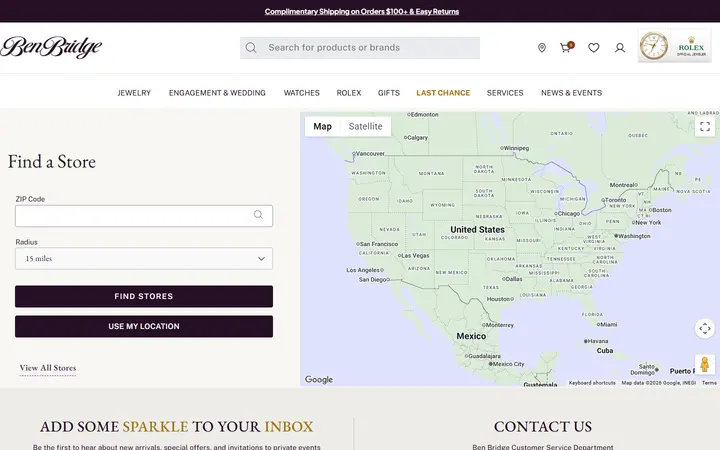Open the store locator pin icon

click(x=542, y=48)
